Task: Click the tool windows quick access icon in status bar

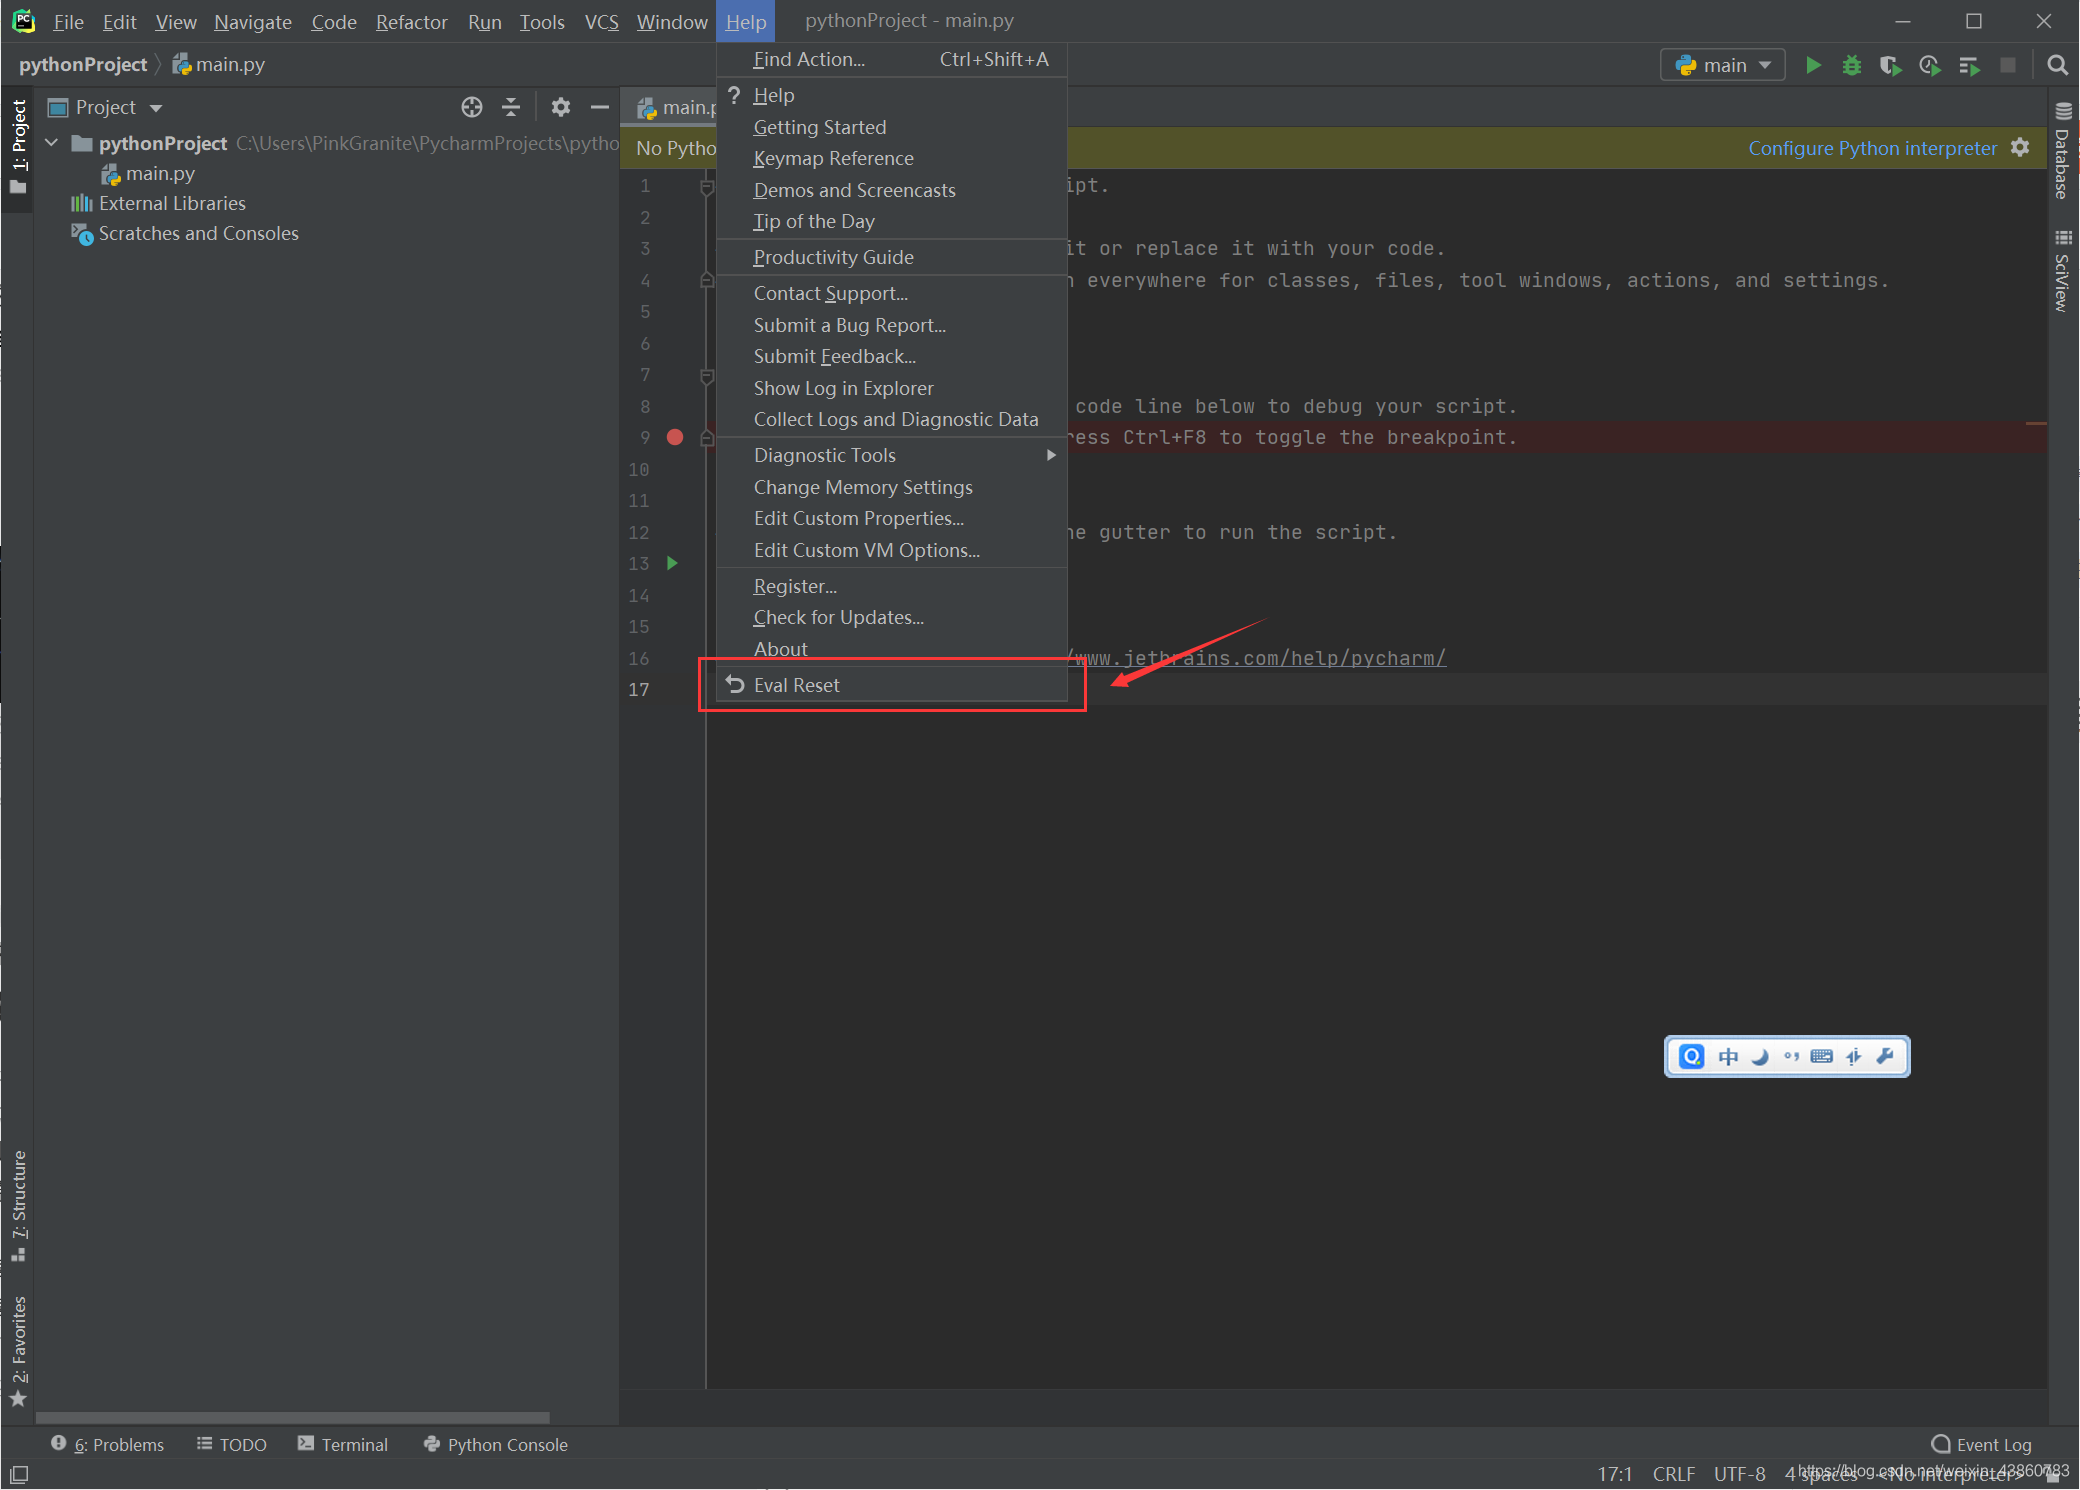Action: (19, 1474)
